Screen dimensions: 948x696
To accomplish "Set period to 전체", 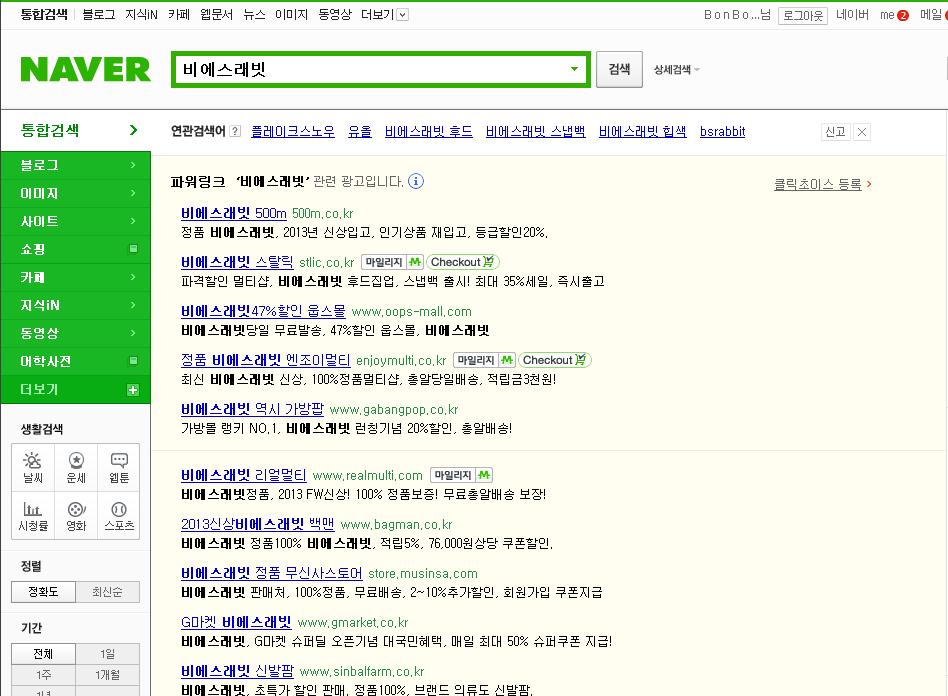I will coord(44,654).
